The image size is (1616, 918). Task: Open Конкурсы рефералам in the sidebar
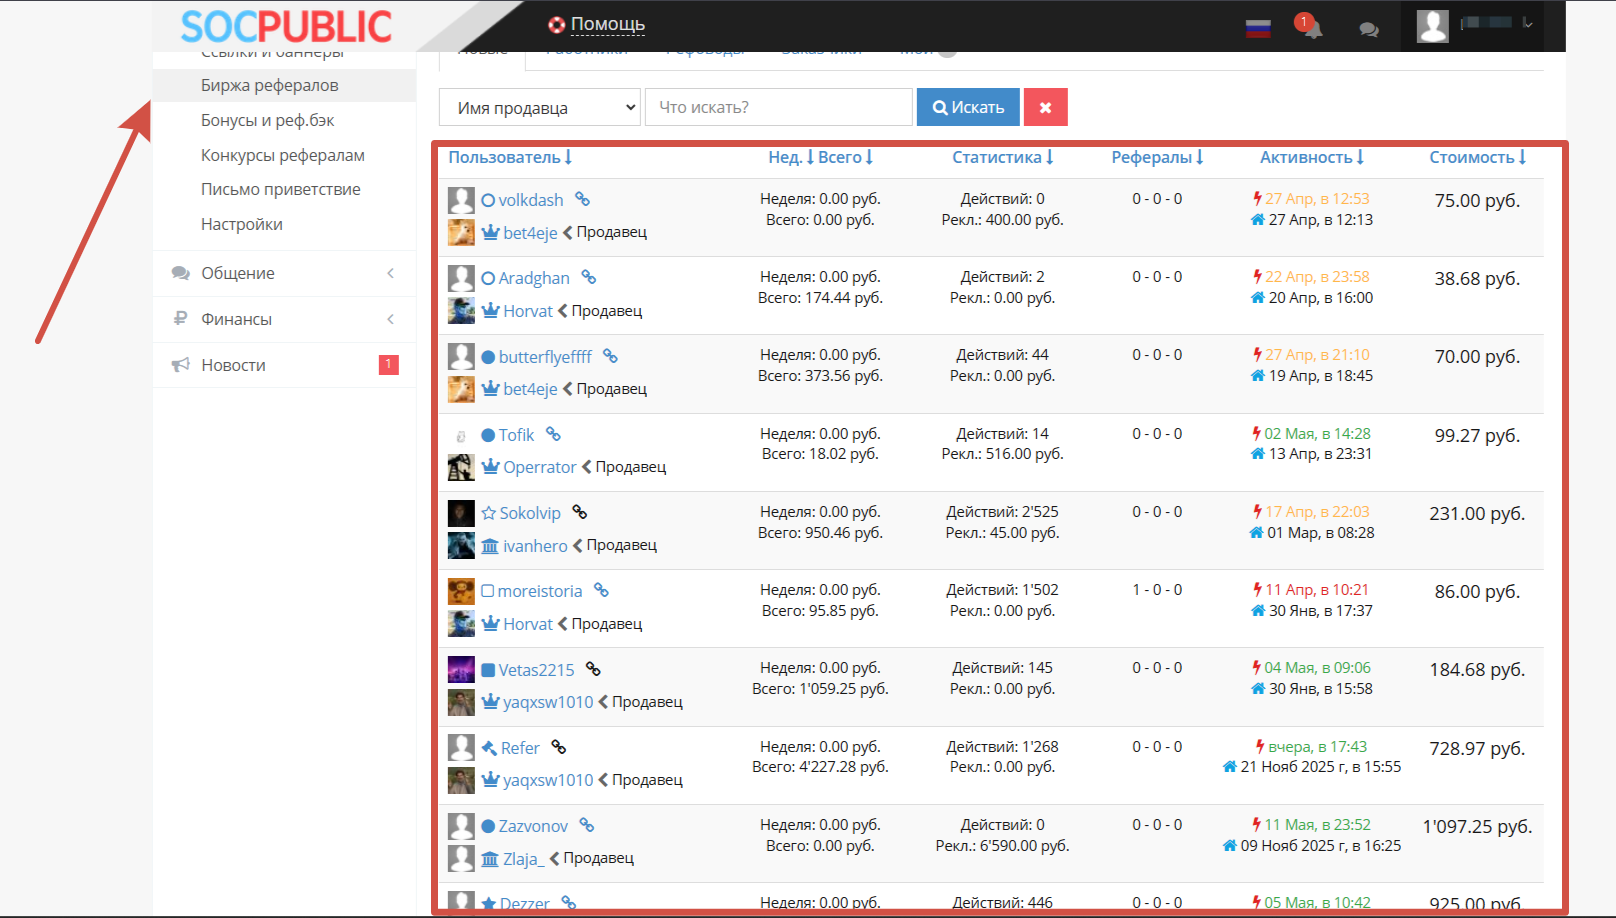click(284, 155)
